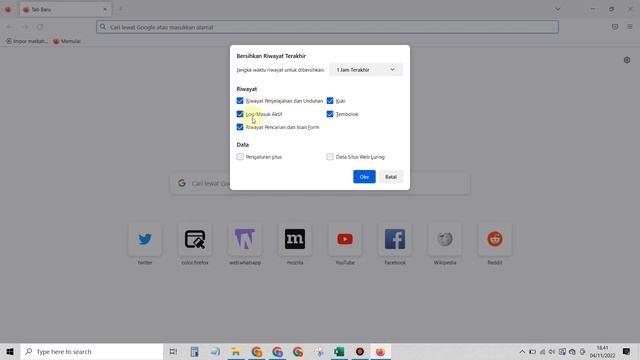This screenshot has height=360, width=640.
Task: Enable Data Situs Web Luring checkbox
Action: [330, 157]
